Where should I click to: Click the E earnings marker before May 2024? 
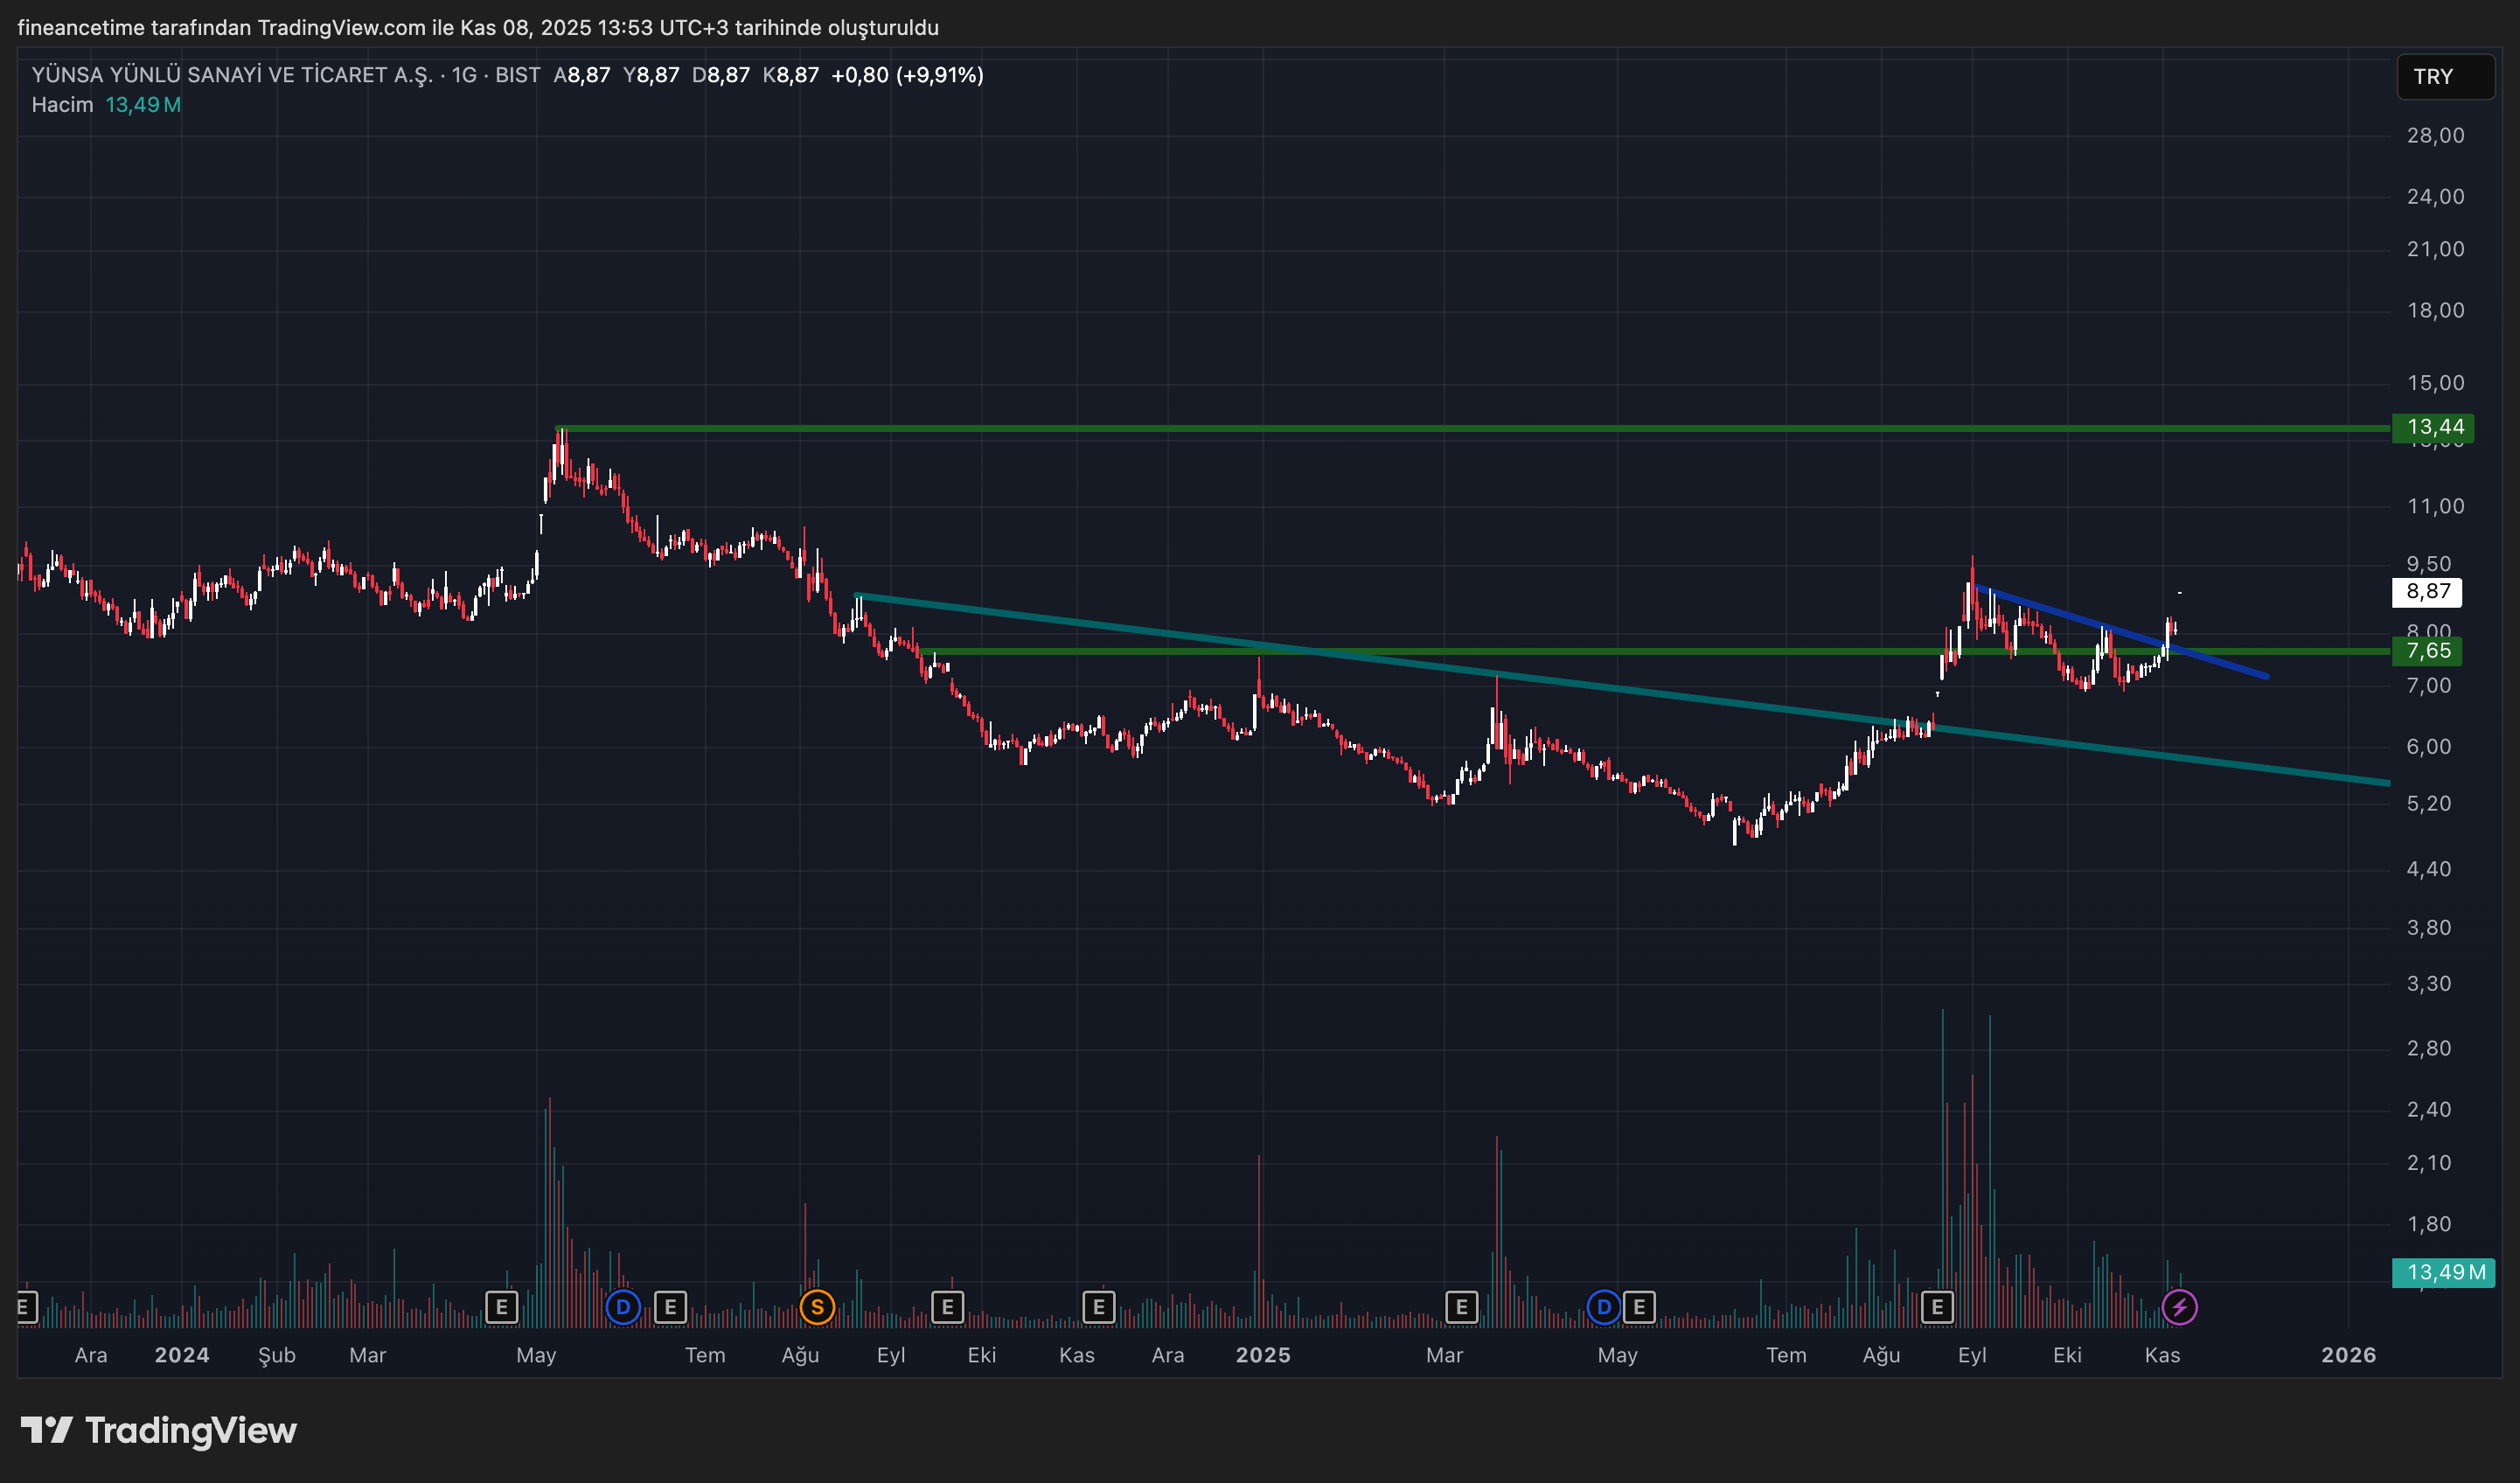click(501, 1307)
